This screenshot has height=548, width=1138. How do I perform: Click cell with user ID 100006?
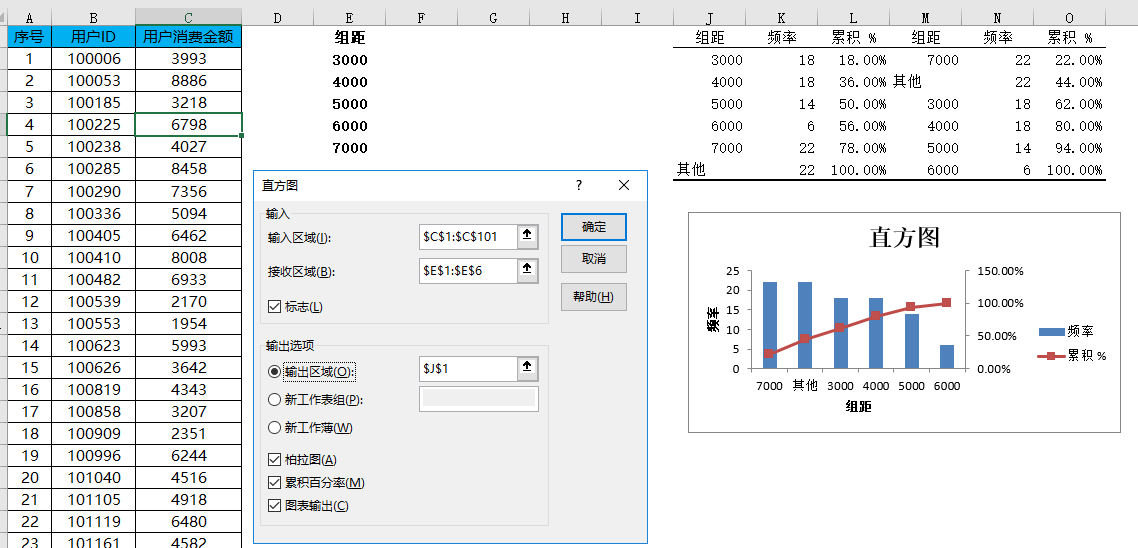pos(94,59)
